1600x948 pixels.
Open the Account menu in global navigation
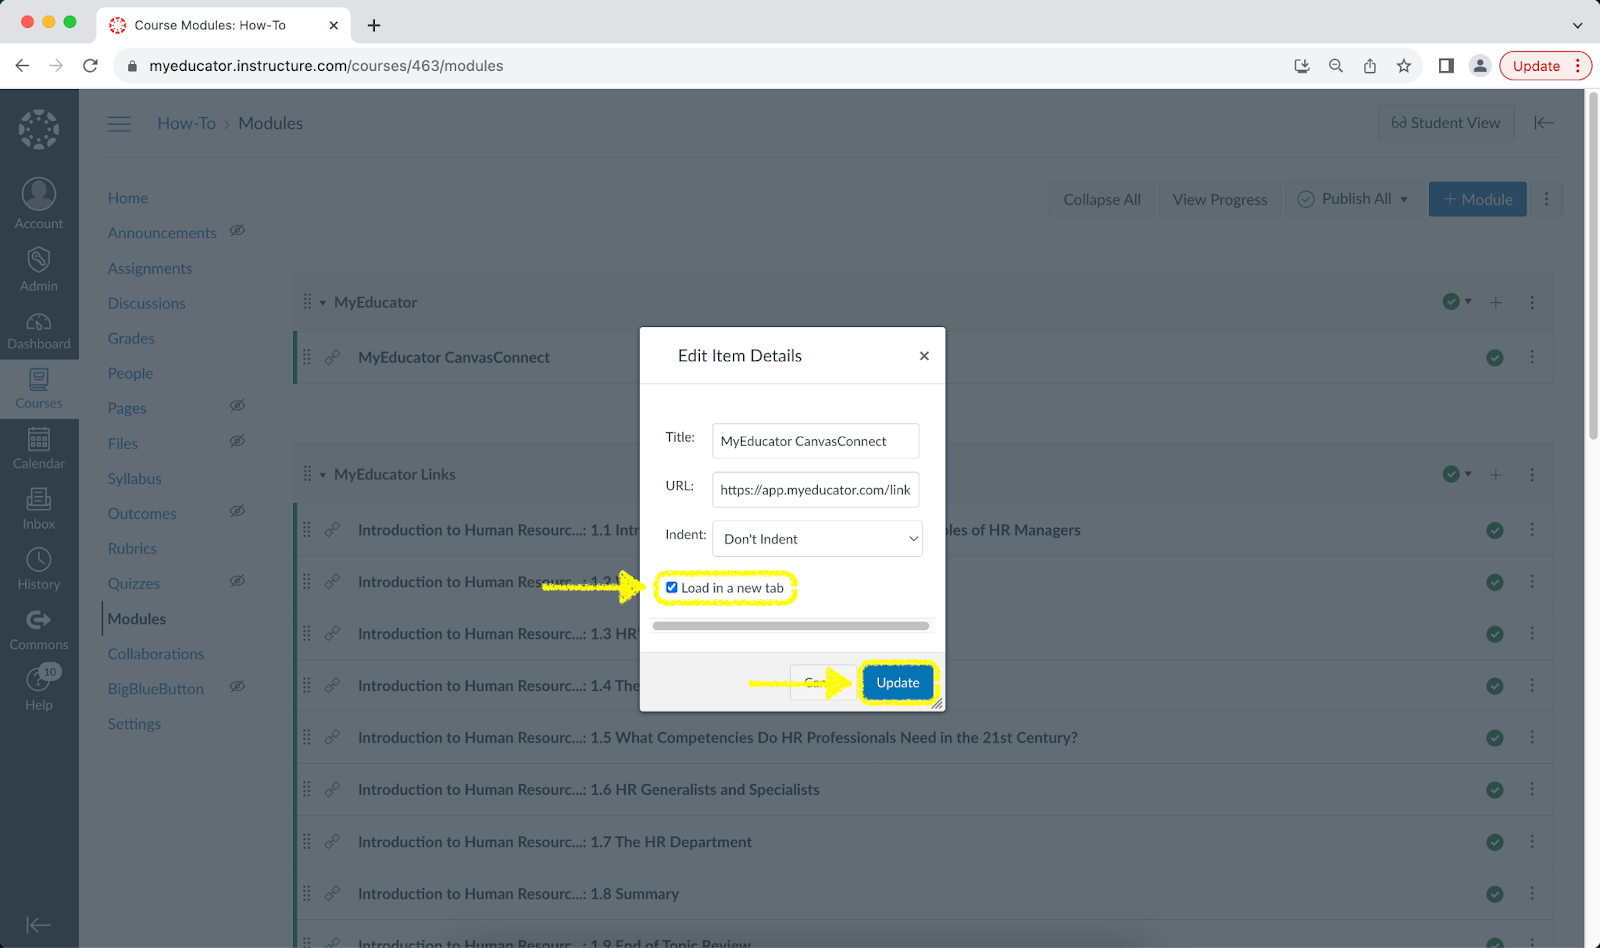coord(39,204)
